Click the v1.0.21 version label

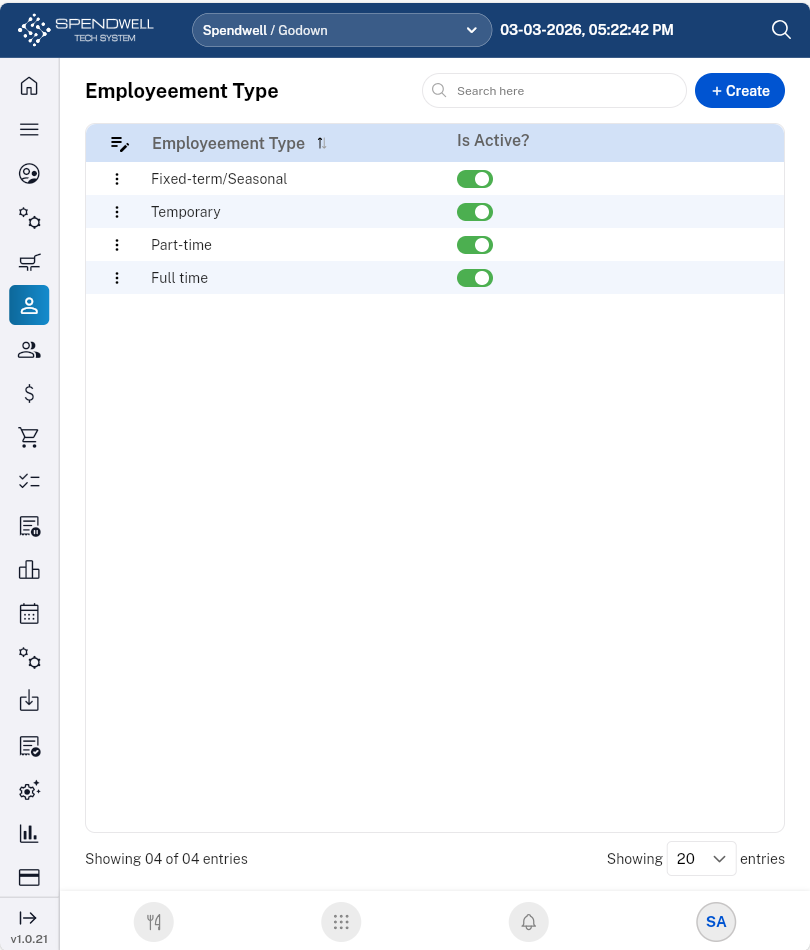point(29,939)
